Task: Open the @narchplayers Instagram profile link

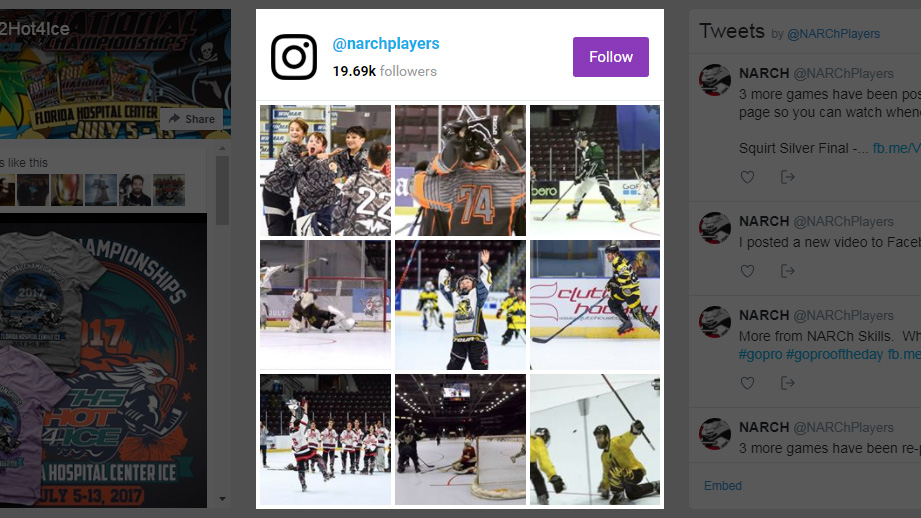Action: pos(386,44)
